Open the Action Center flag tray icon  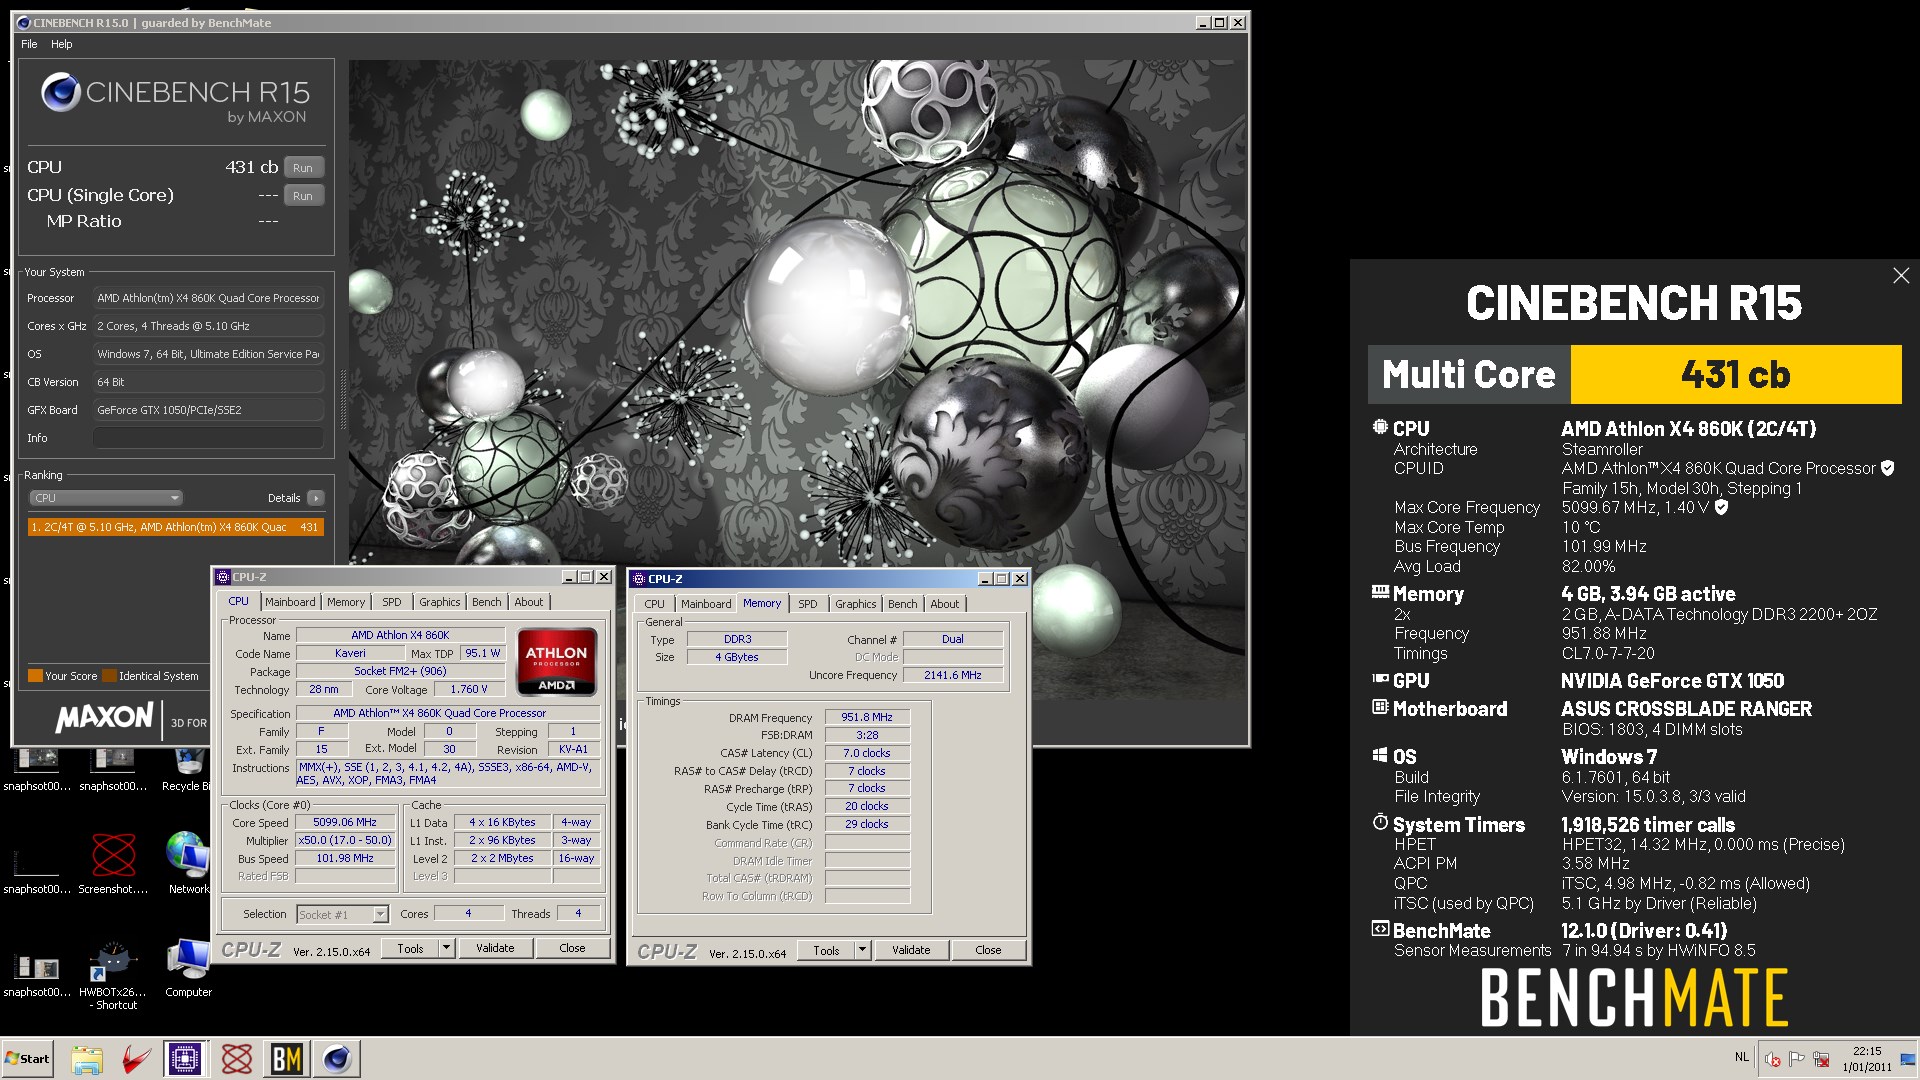(x=1797, y=1060)
